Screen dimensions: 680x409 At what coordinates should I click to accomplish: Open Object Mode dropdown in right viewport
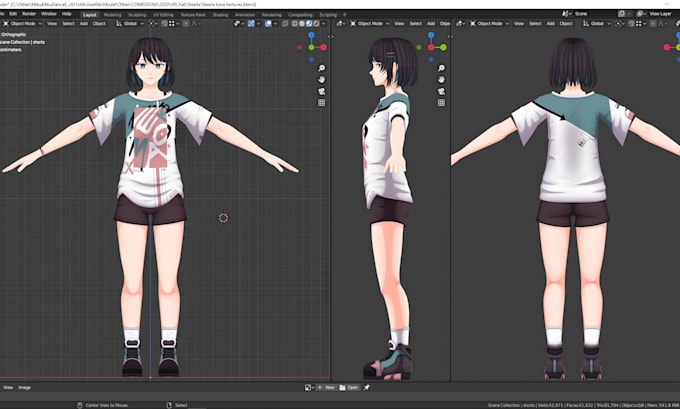(x=489, y=23)
